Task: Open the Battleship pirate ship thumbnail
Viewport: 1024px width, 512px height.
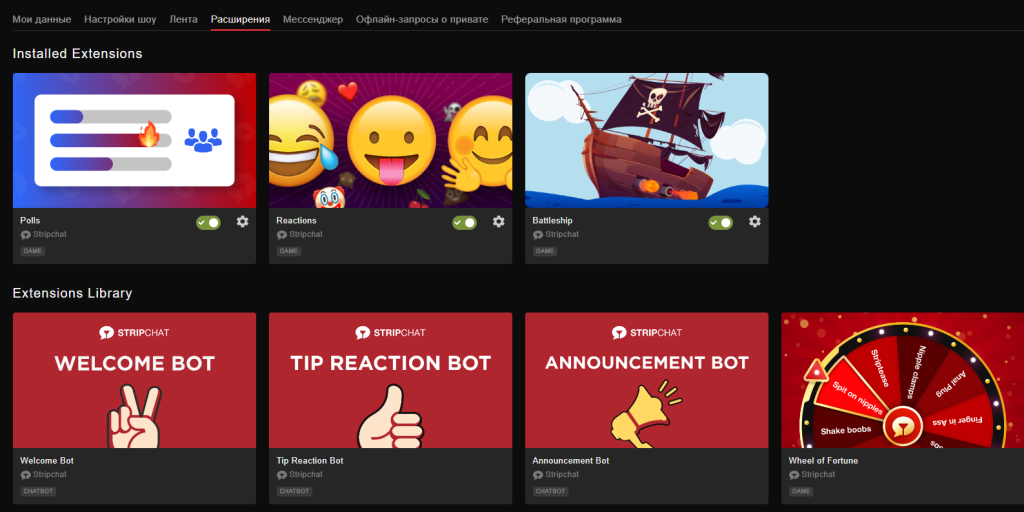Action: pyautogui.click(x=647, y=140)
